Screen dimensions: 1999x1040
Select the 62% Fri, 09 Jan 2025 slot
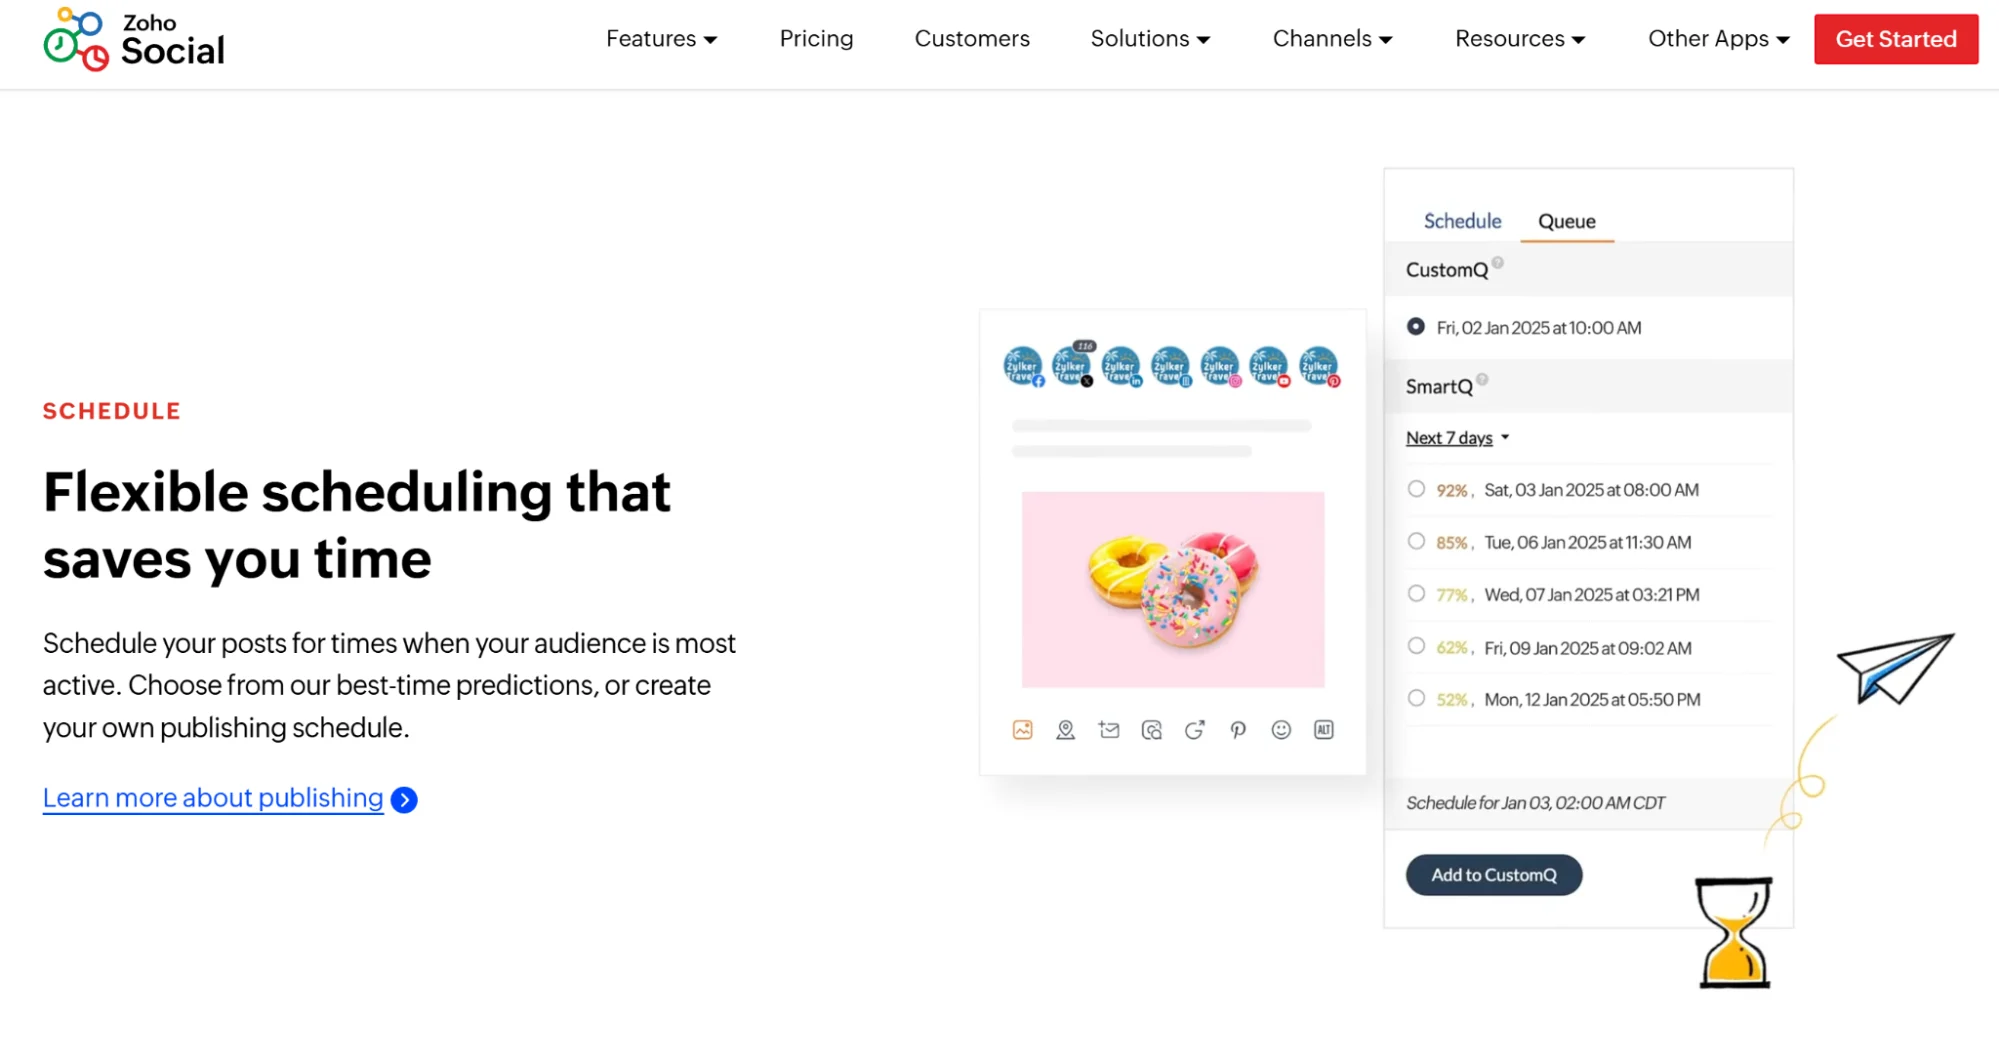tap(1416, 646)
